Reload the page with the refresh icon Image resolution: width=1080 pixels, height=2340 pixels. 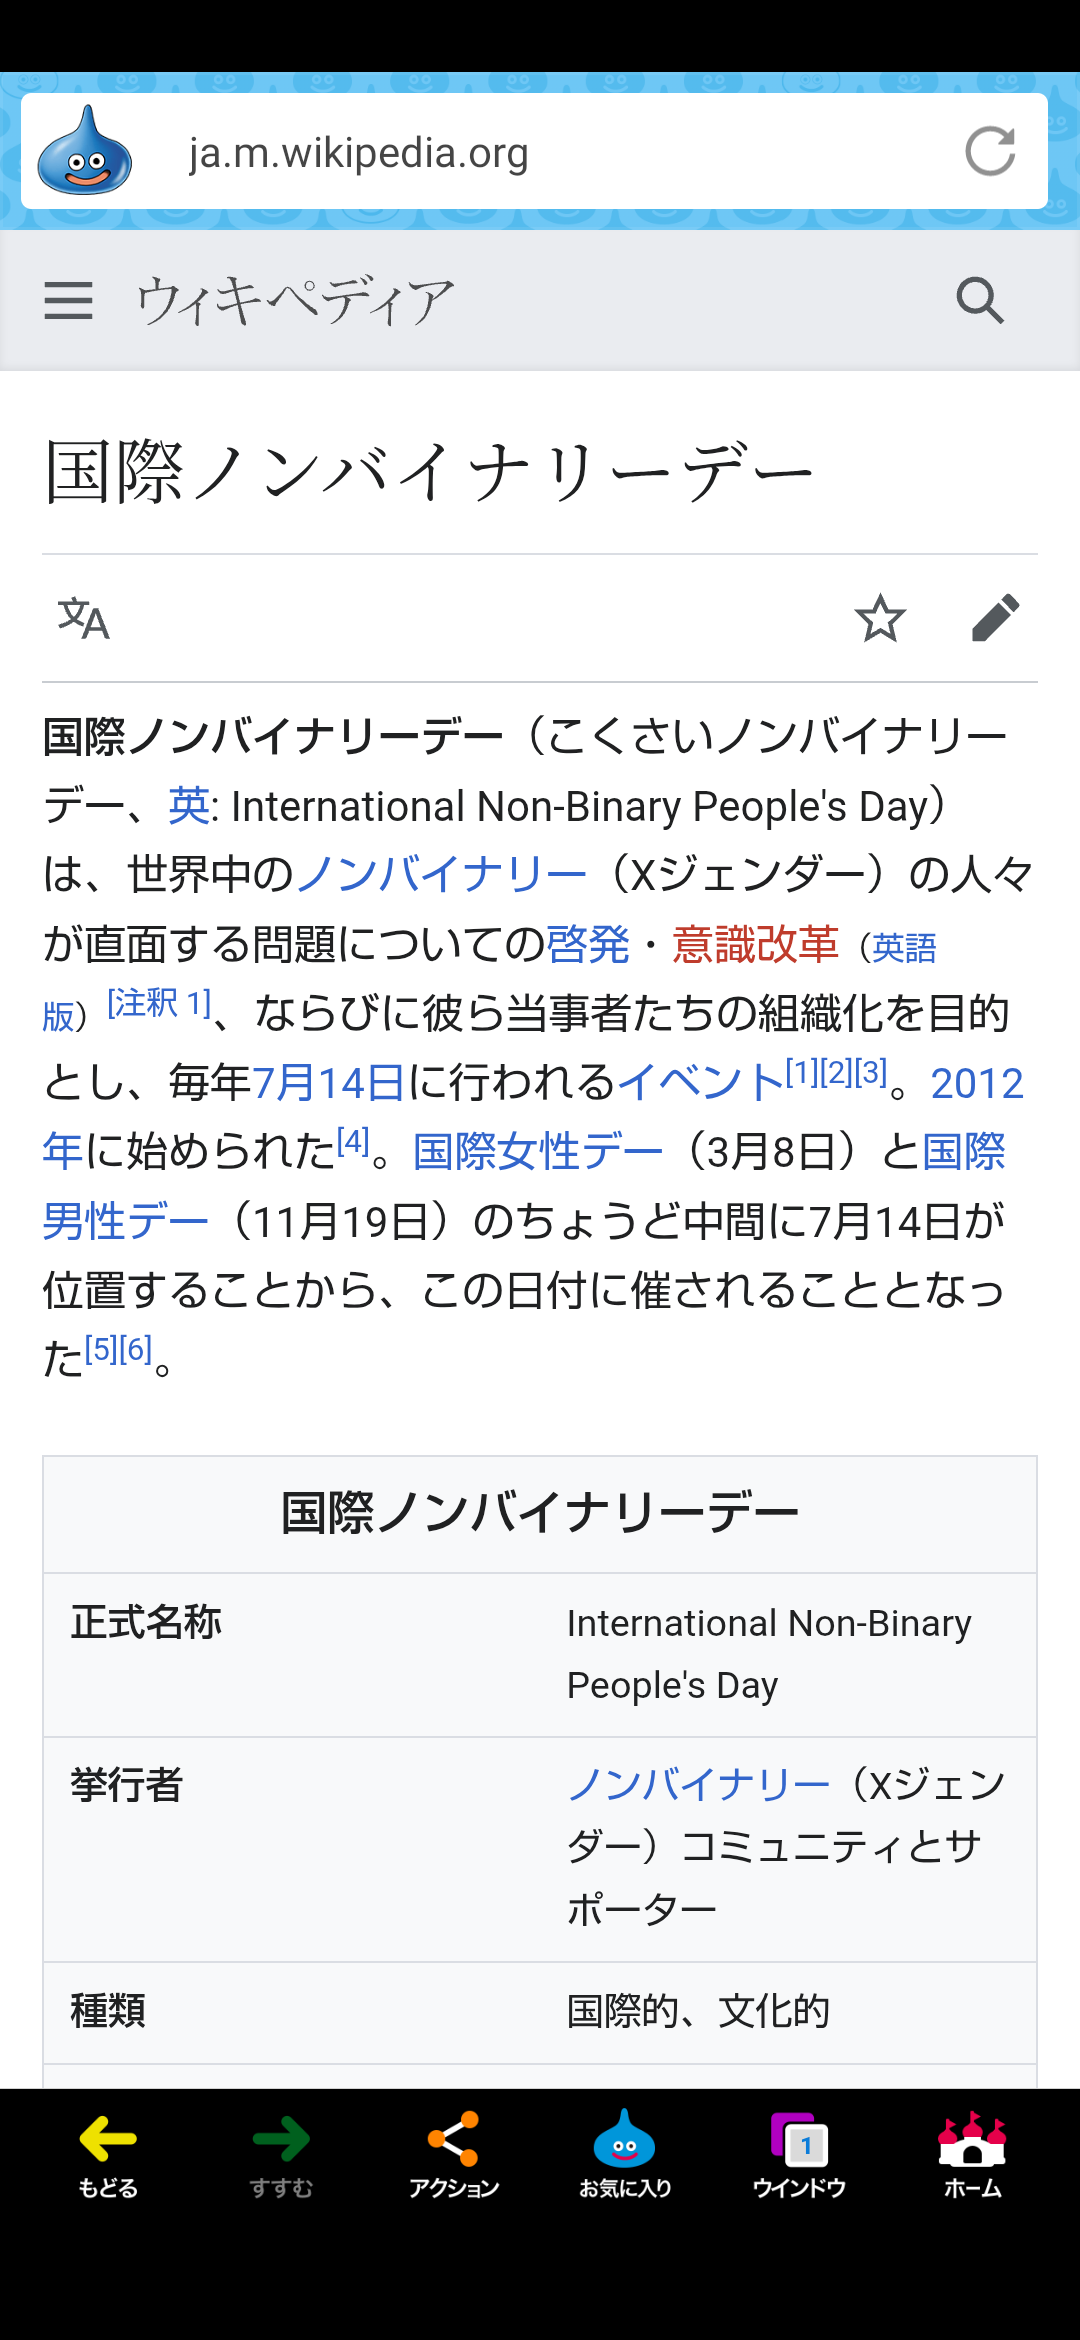tap(990, 151)
